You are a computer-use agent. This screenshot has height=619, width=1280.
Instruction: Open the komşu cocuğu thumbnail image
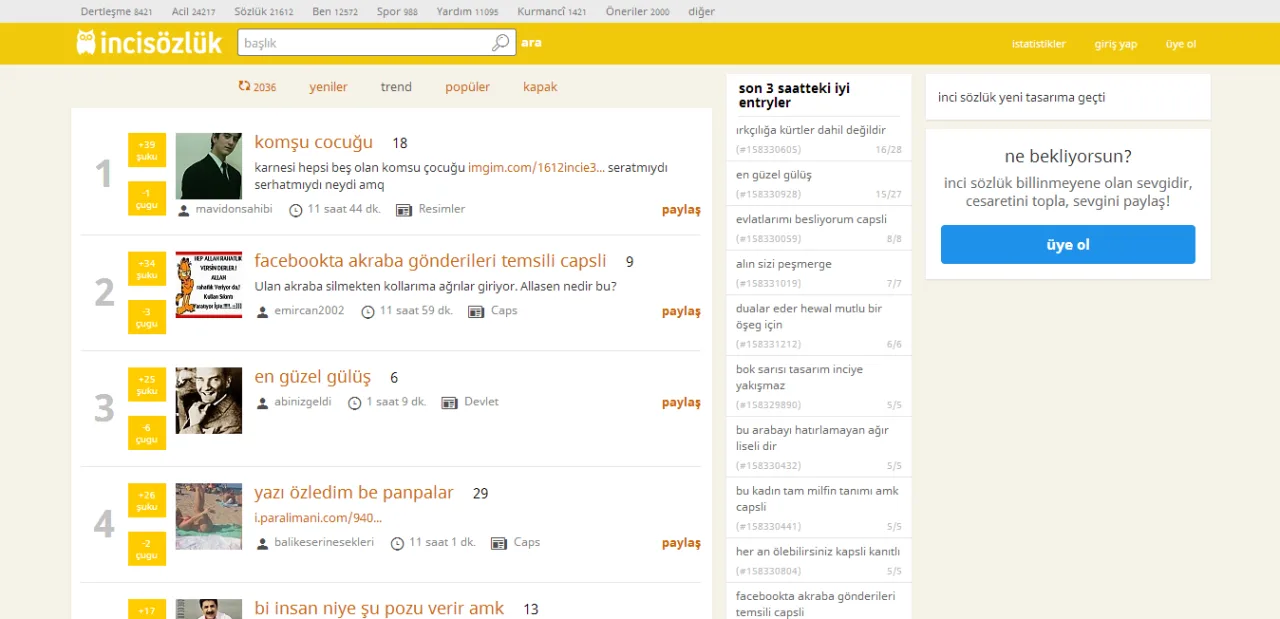209,166
